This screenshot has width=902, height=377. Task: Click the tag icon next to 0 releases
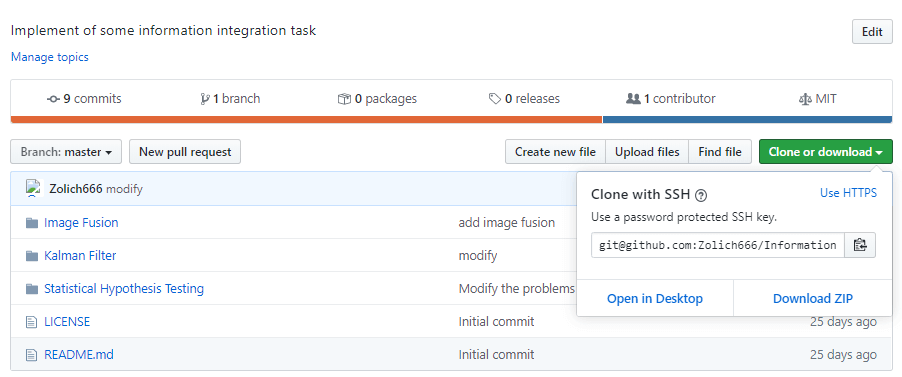(494, 99)
